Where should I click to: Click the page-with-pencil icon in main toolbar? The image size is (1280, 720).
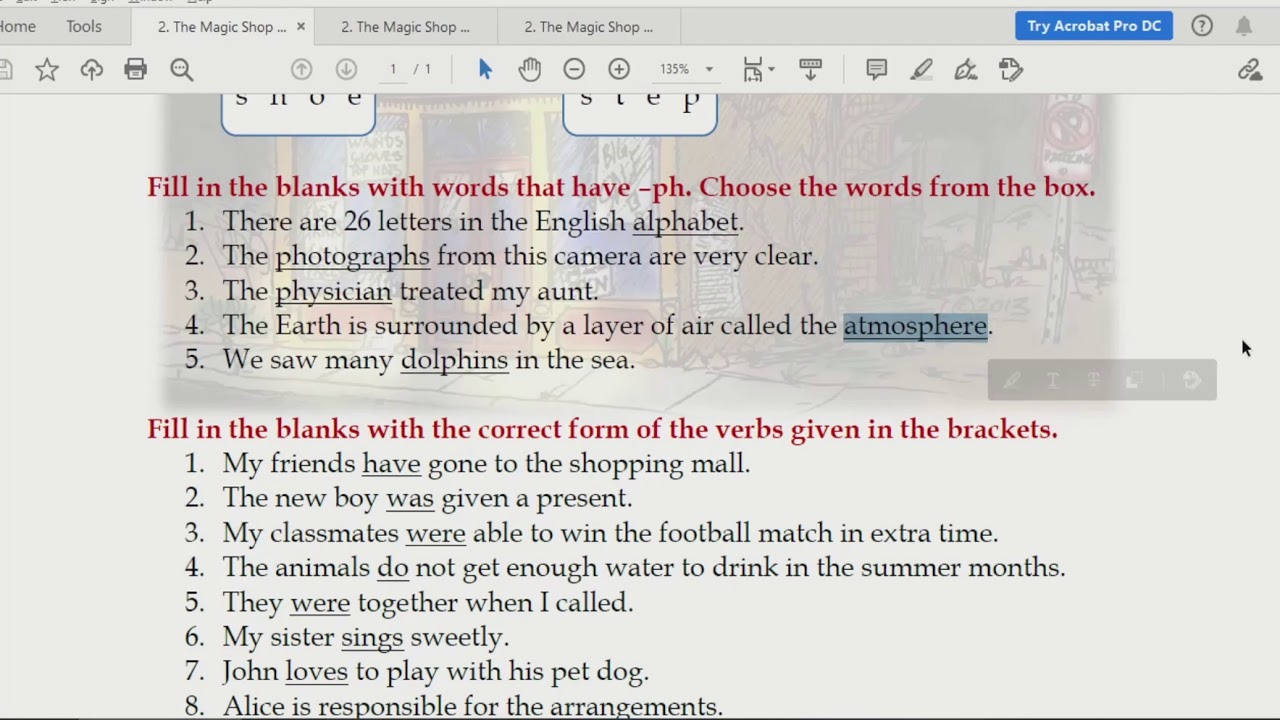coord(1010,69)
